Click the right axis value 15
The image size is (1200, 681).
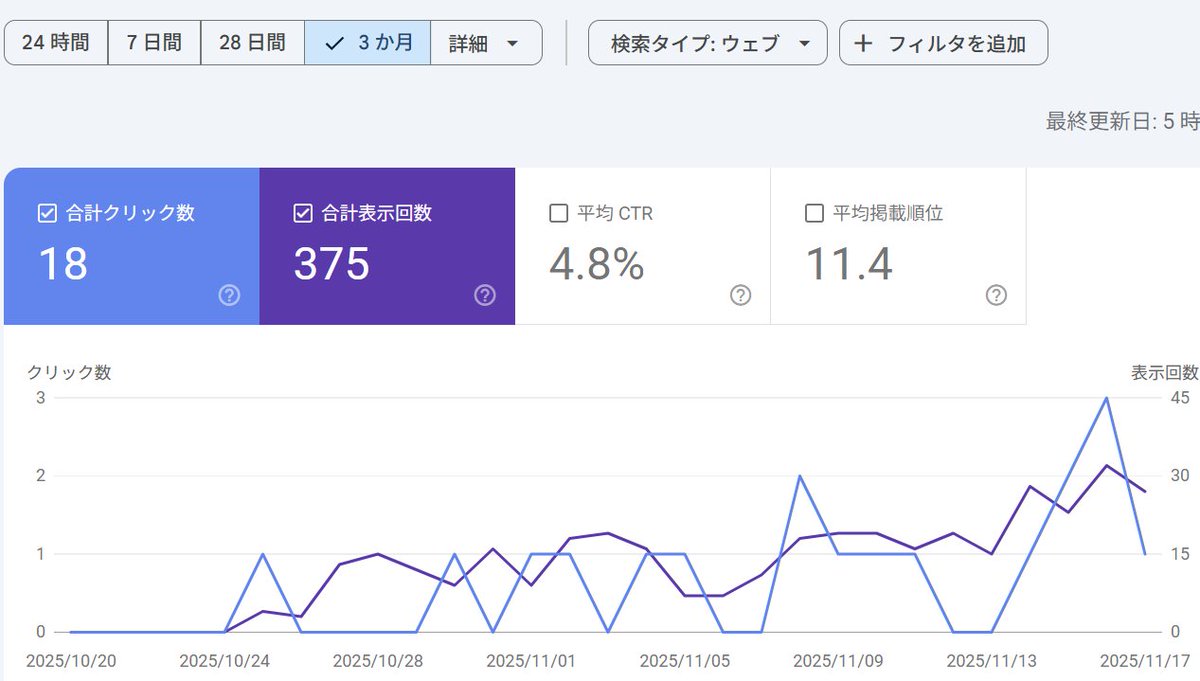[x=1179, y=553]
